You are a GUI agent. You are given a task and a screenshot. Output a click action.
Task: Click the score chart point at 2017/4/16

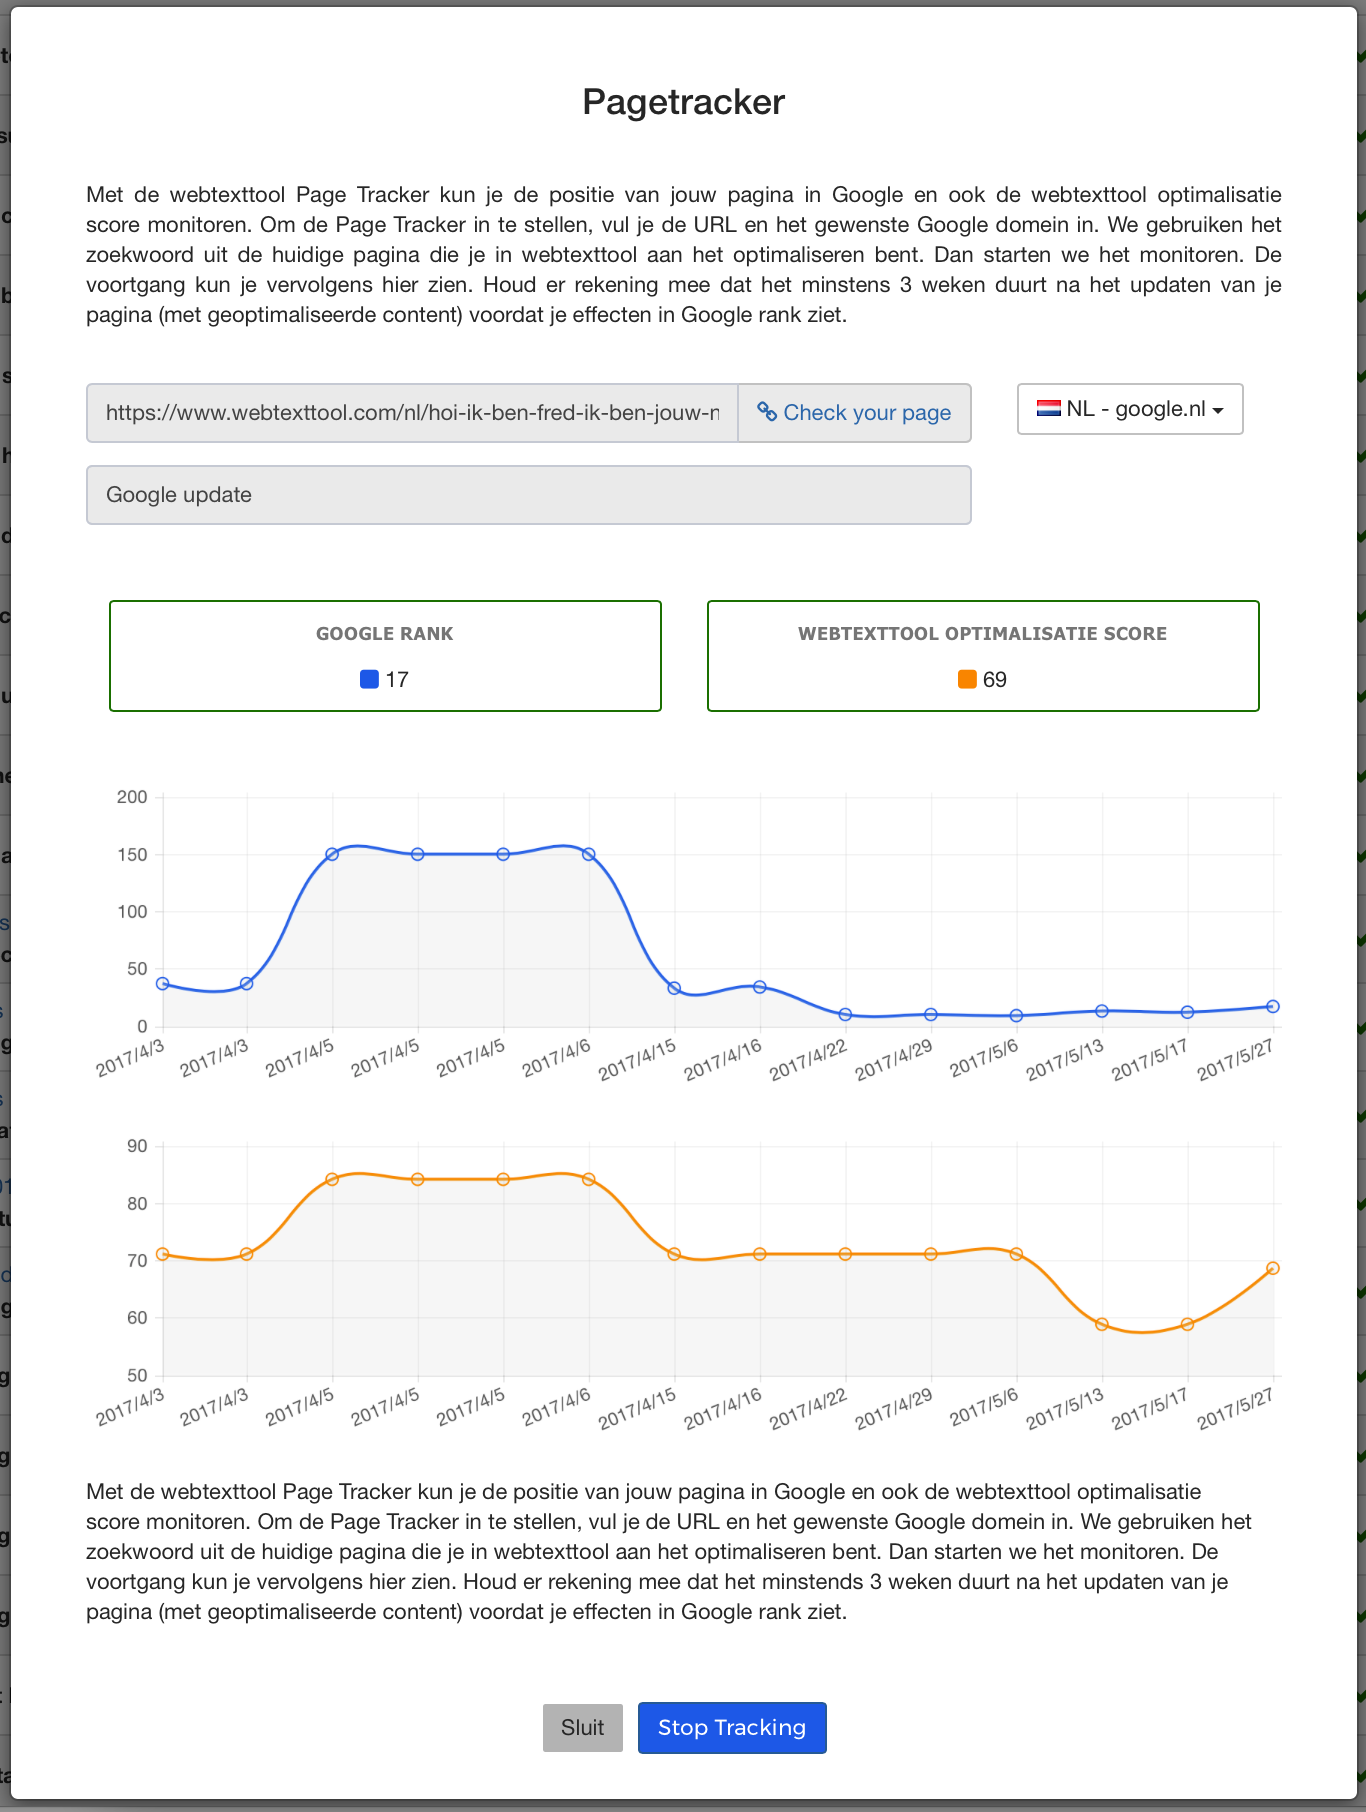coord(760,1254)
